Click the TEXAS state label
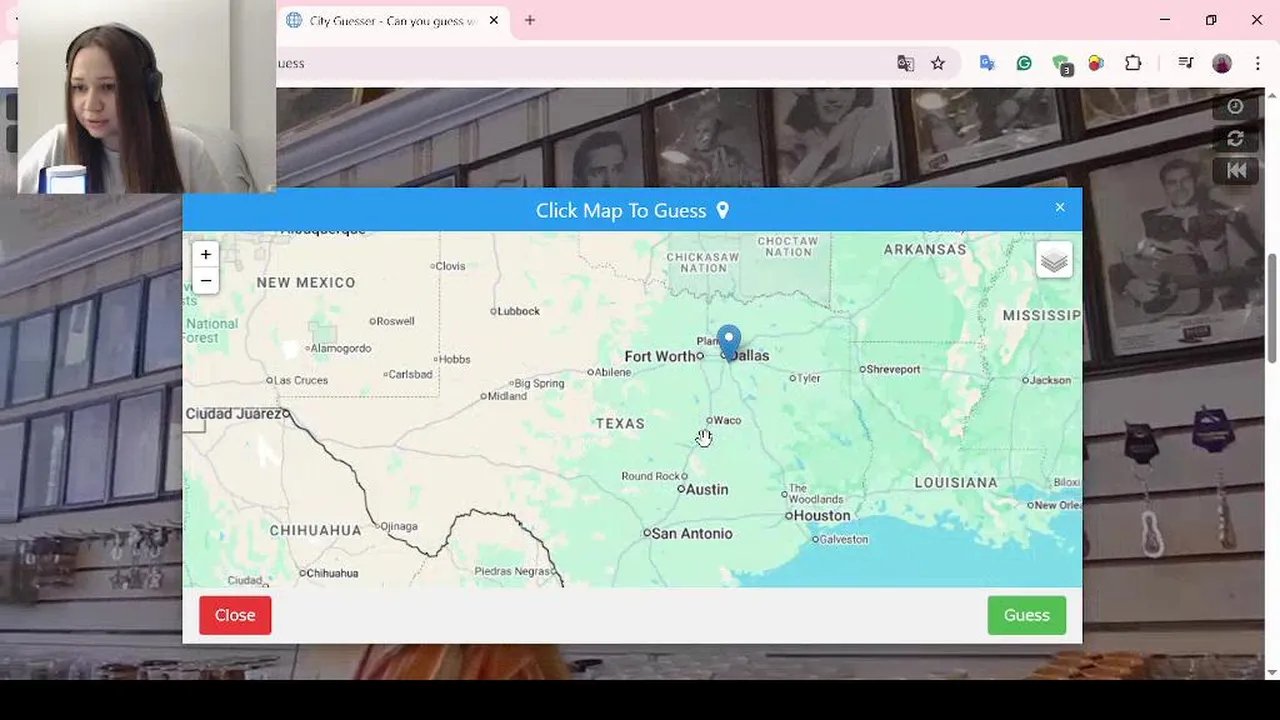 click(620, 424)
